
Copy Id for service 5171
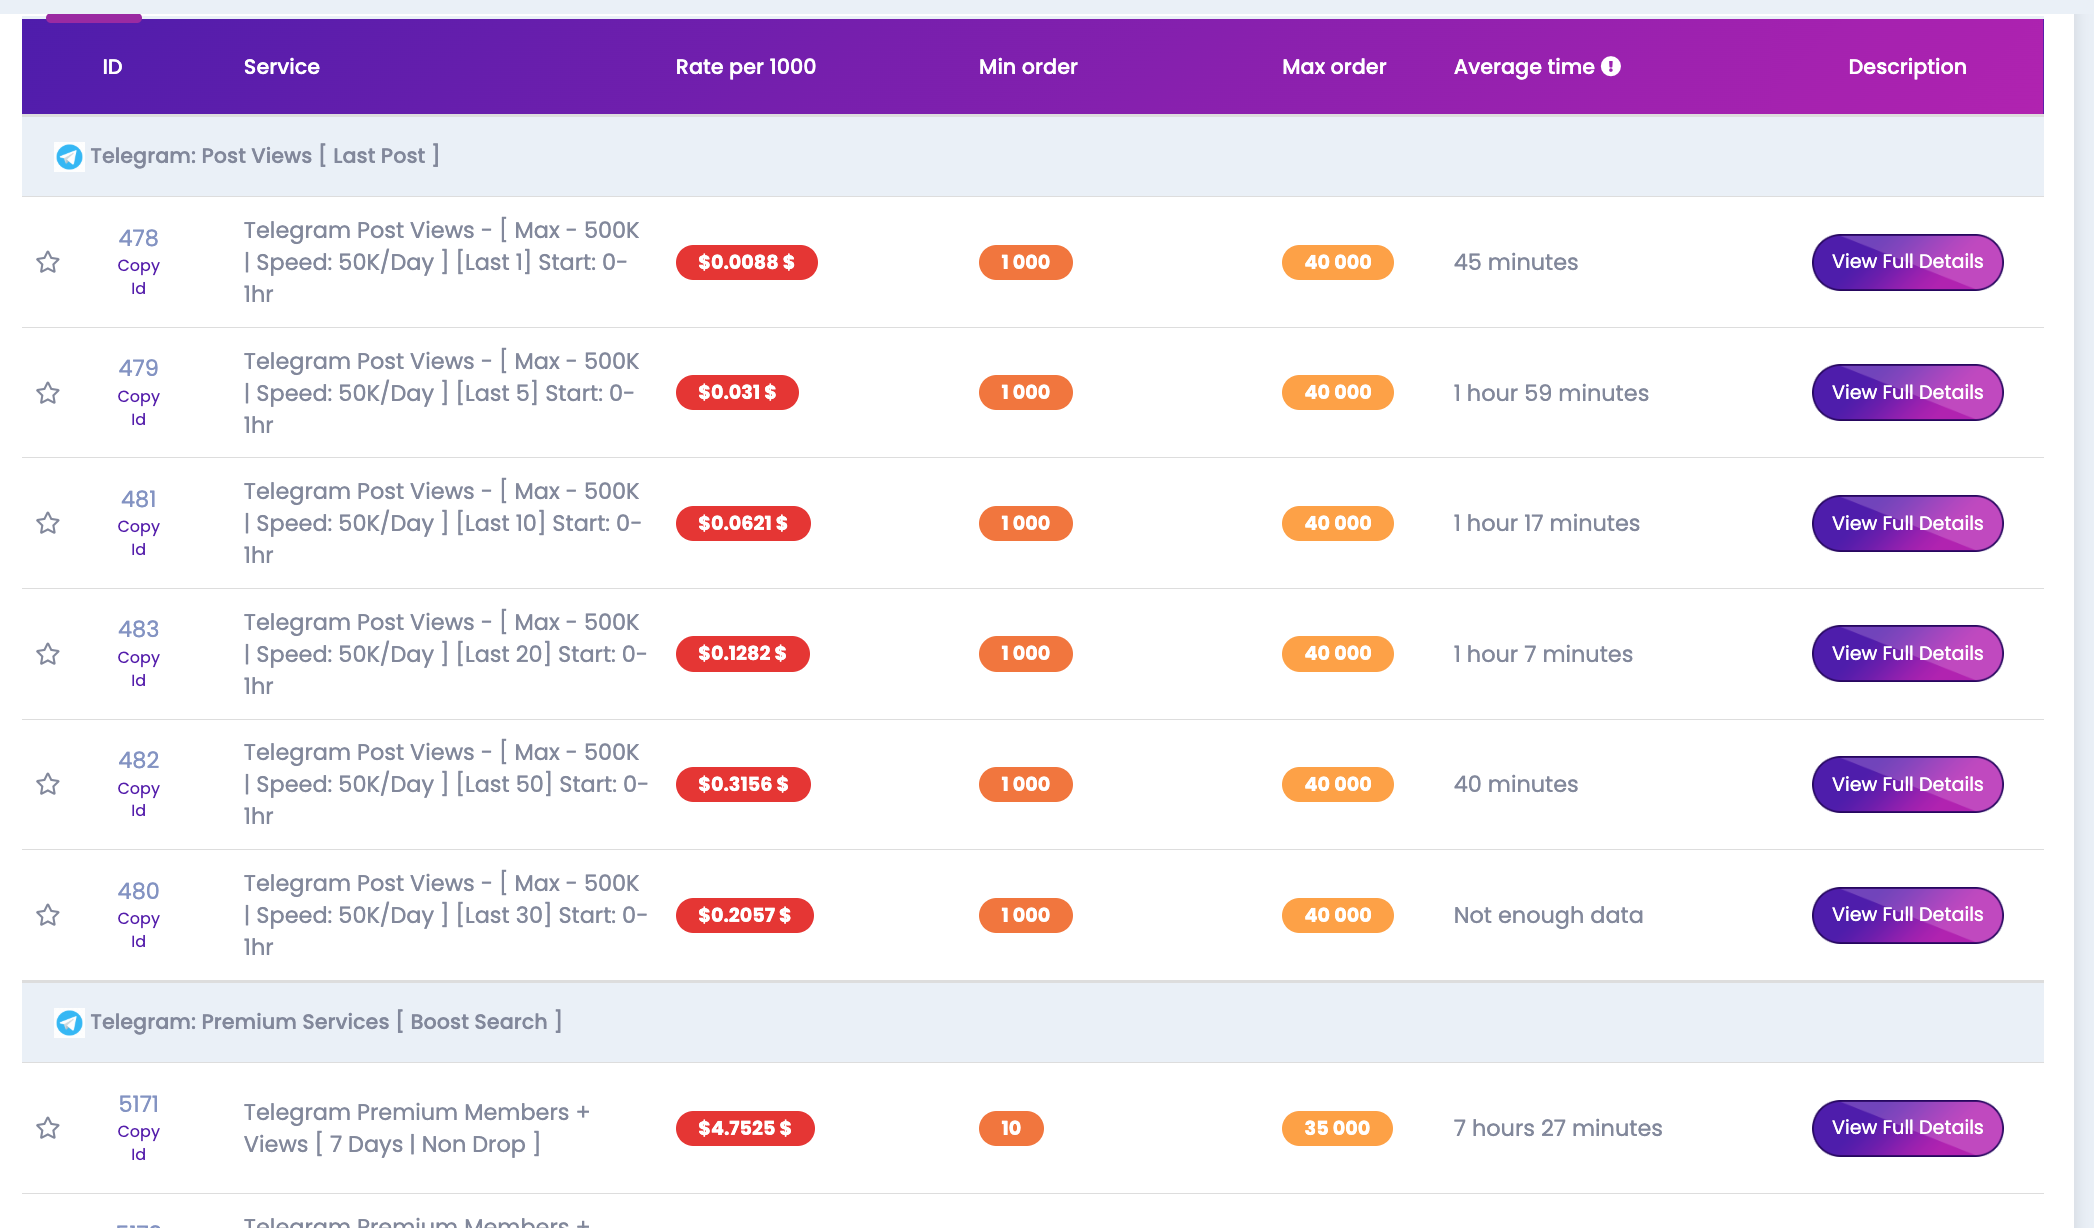pos(138,1143)
